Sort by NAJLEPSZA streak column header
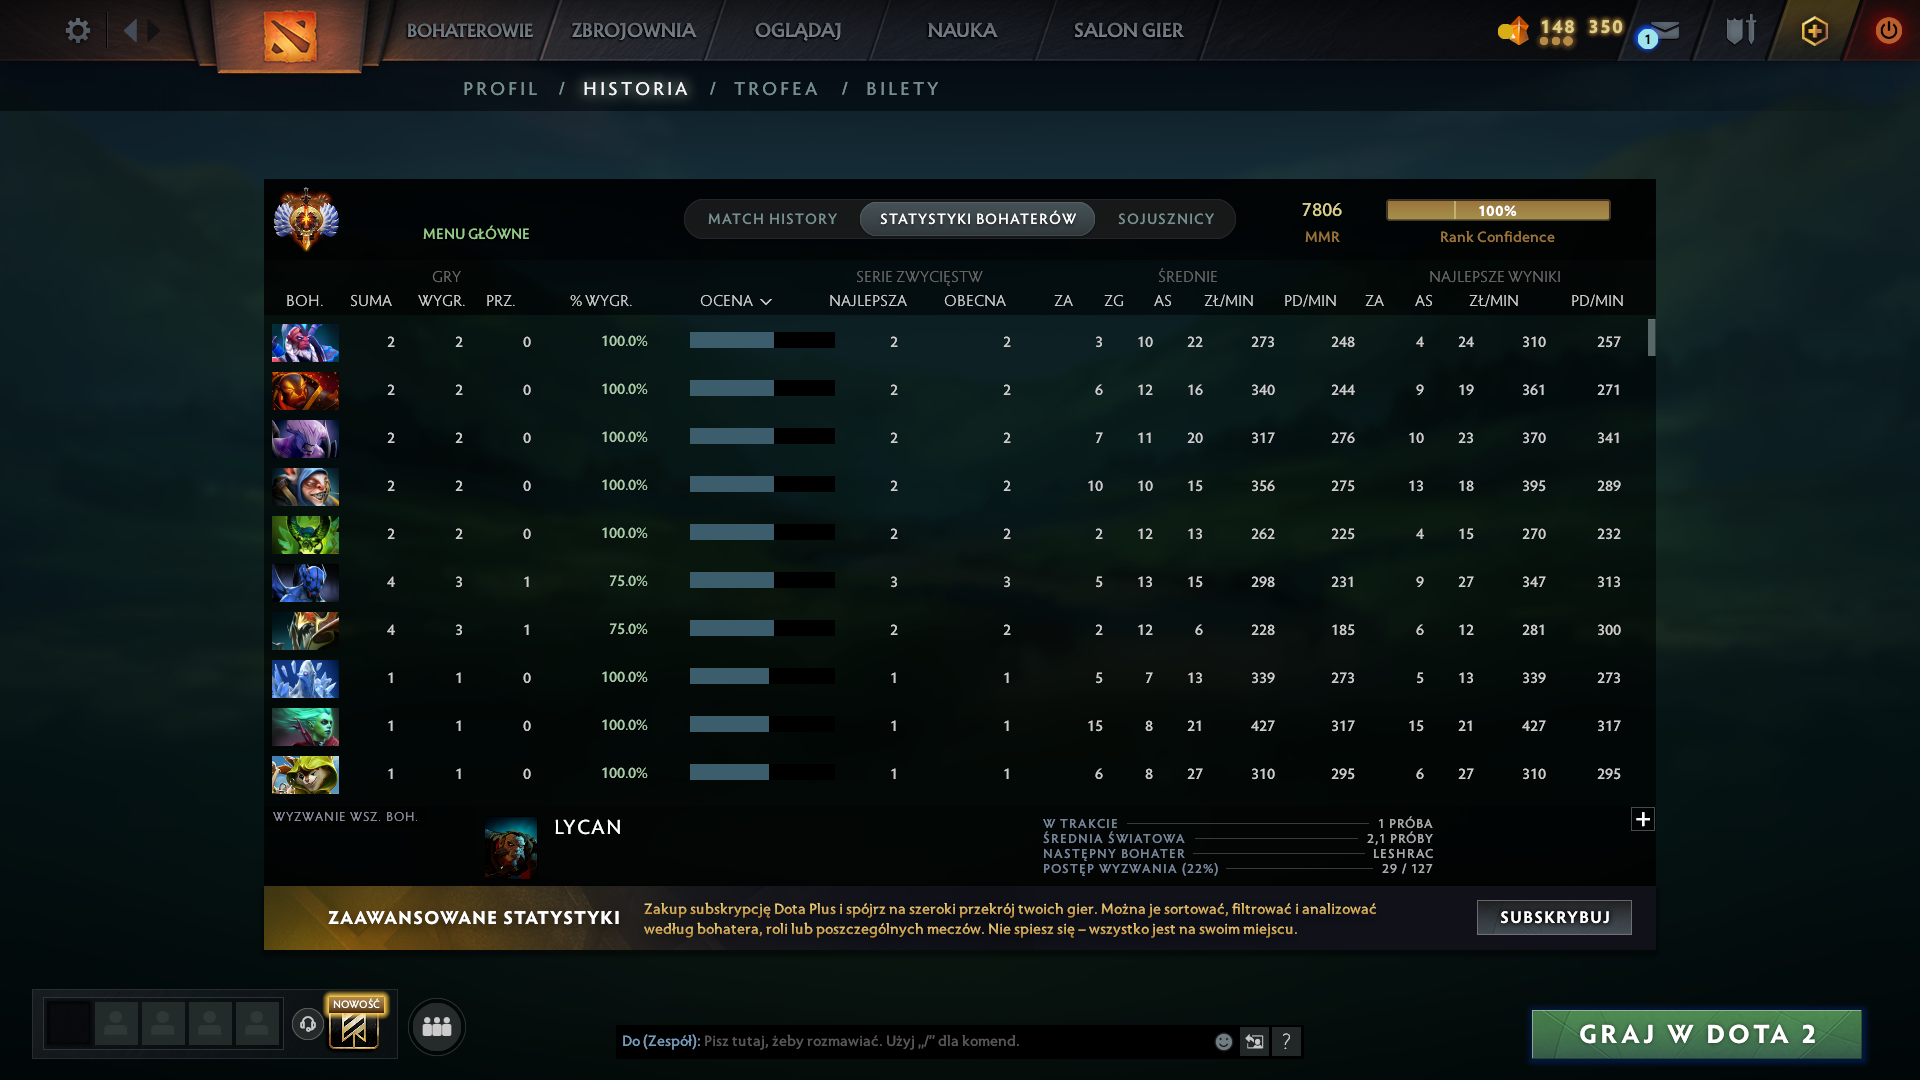The width and height of the screenshot is (1920, 1080). [867, 301]
